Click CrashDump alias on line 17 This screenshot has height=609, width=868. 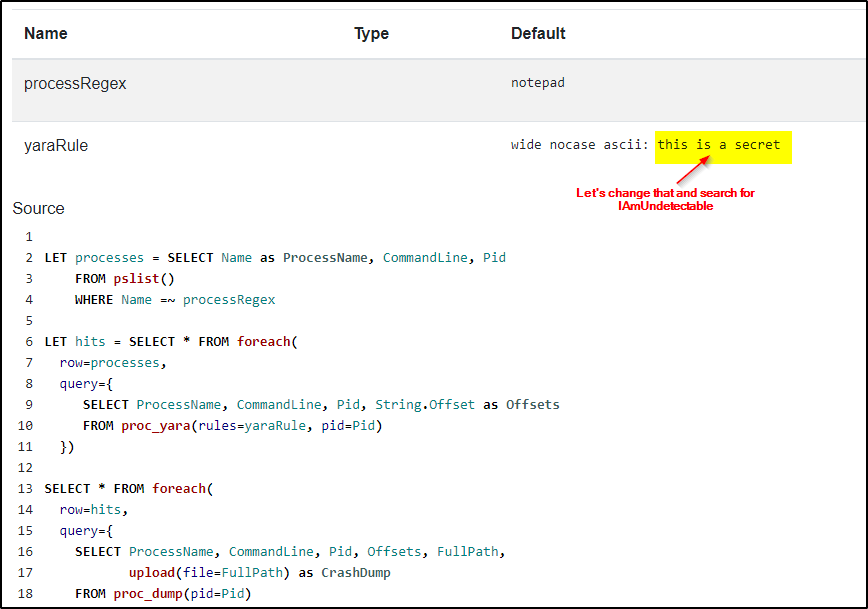tap(355, 573)
